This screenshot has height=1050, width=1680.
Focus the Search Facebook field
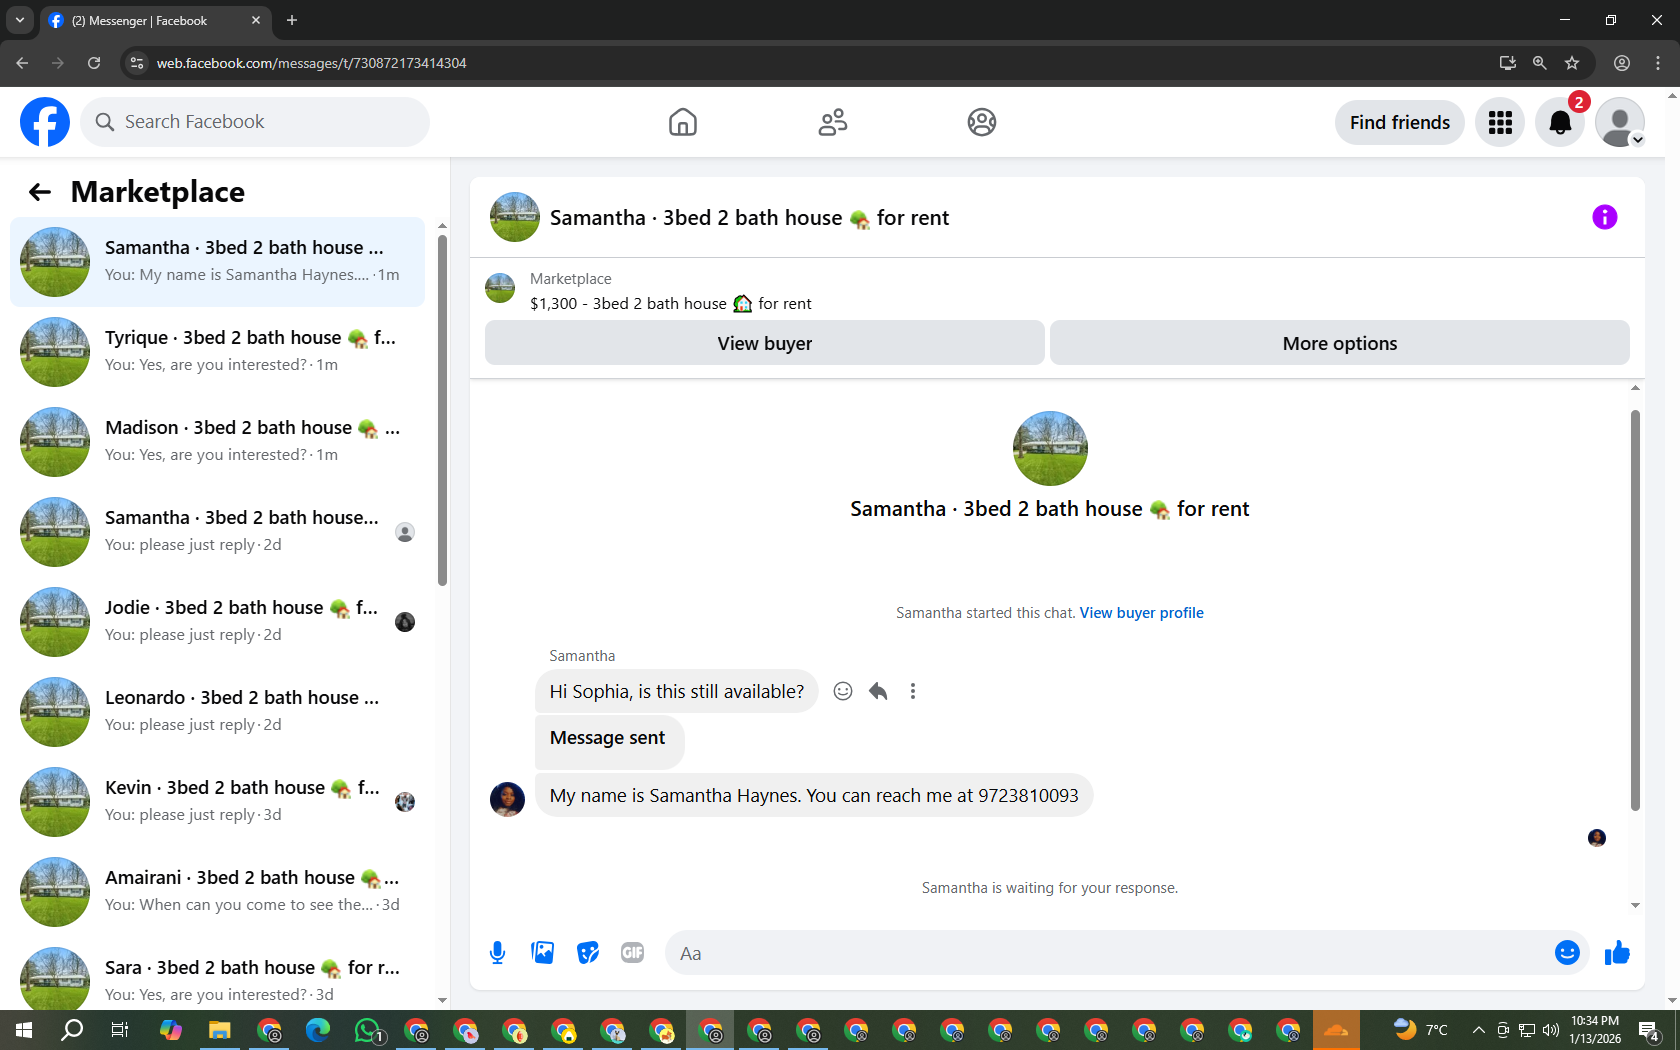[x=255, y=122]
